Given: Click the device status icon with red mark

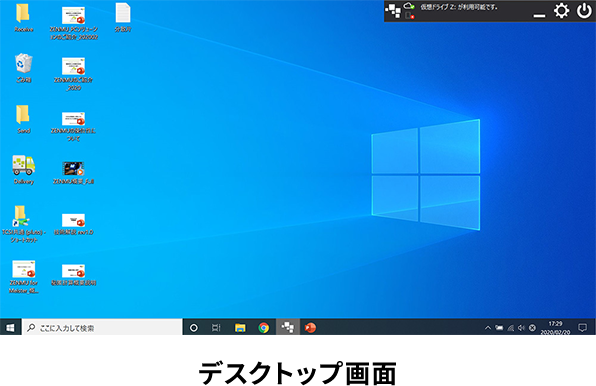Looking at the screenshot, I should (409, 16).
